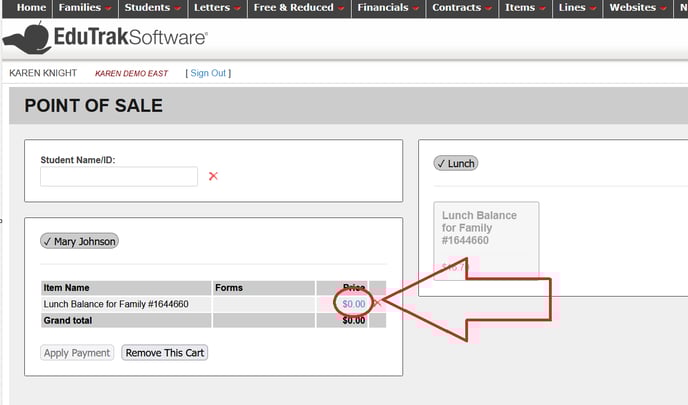Viewport: 688px width, 405px height.
Task: Open the Websites dropdown
Action: [637, 8]
